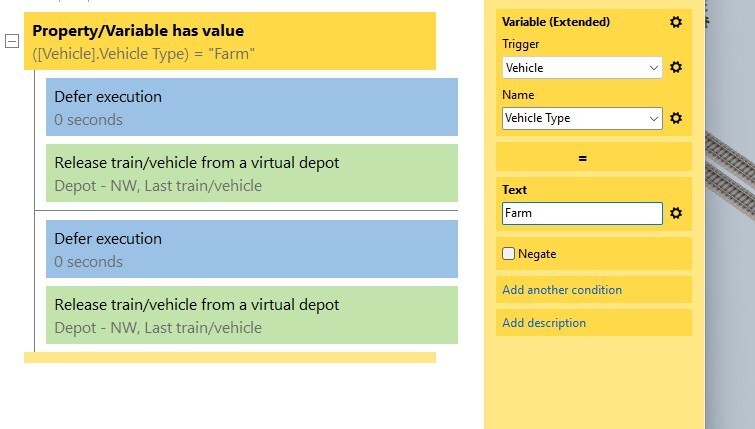This screenshot has height=429, width=755.
Task: Click the Add description link
Action: coord(544,323)
